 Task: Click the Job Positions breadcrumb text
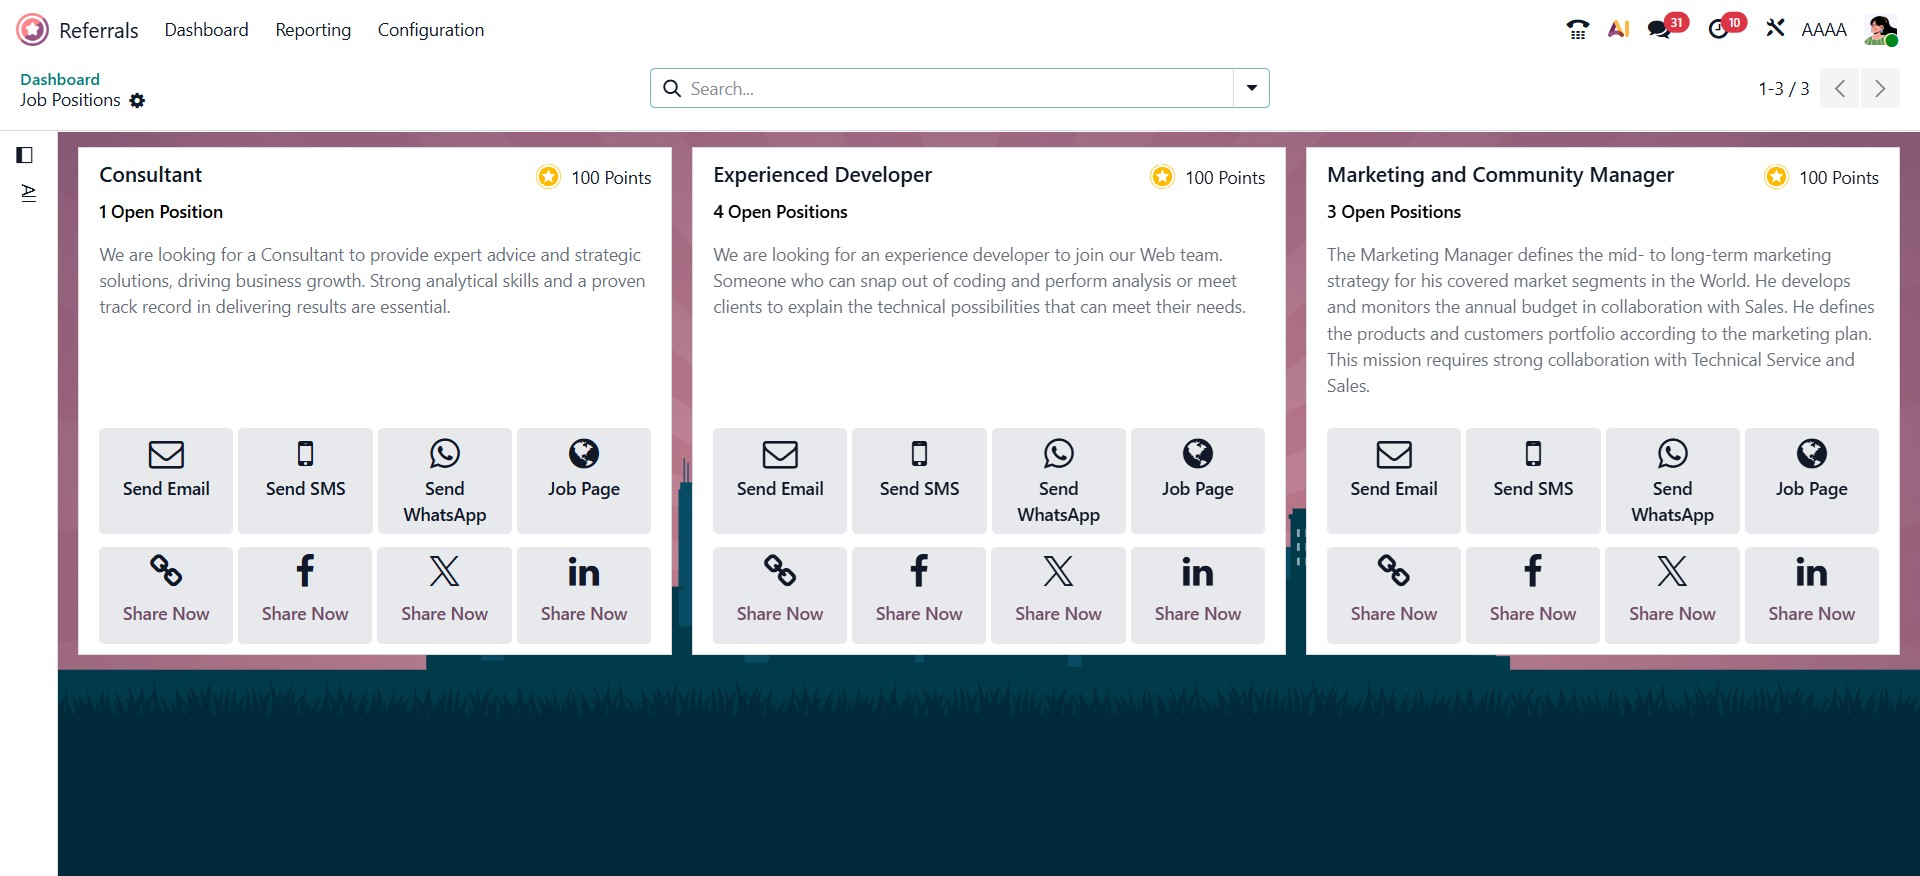(70, 100)
